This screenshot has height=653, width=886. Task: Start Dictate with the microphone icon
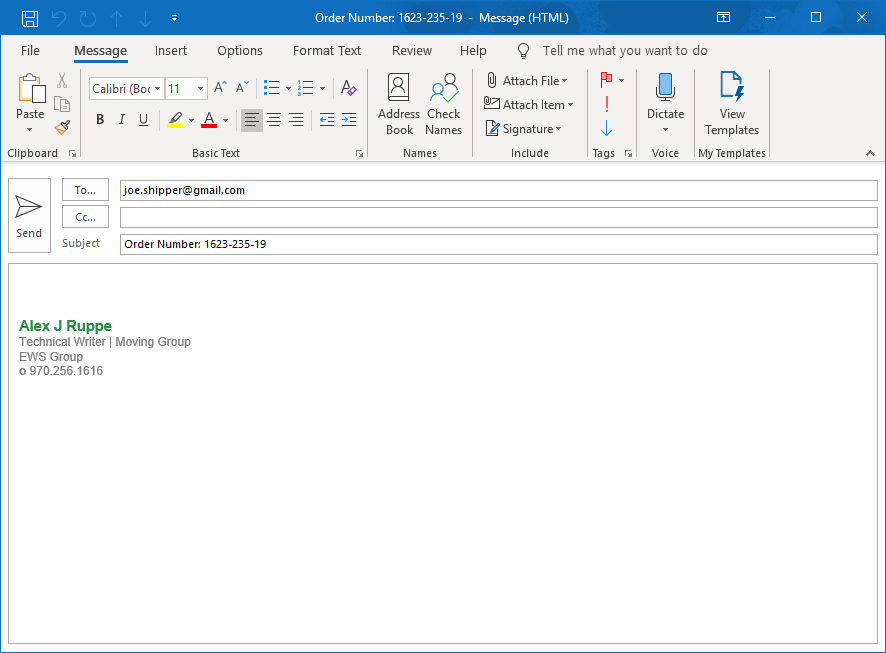[x=665, y=89]
